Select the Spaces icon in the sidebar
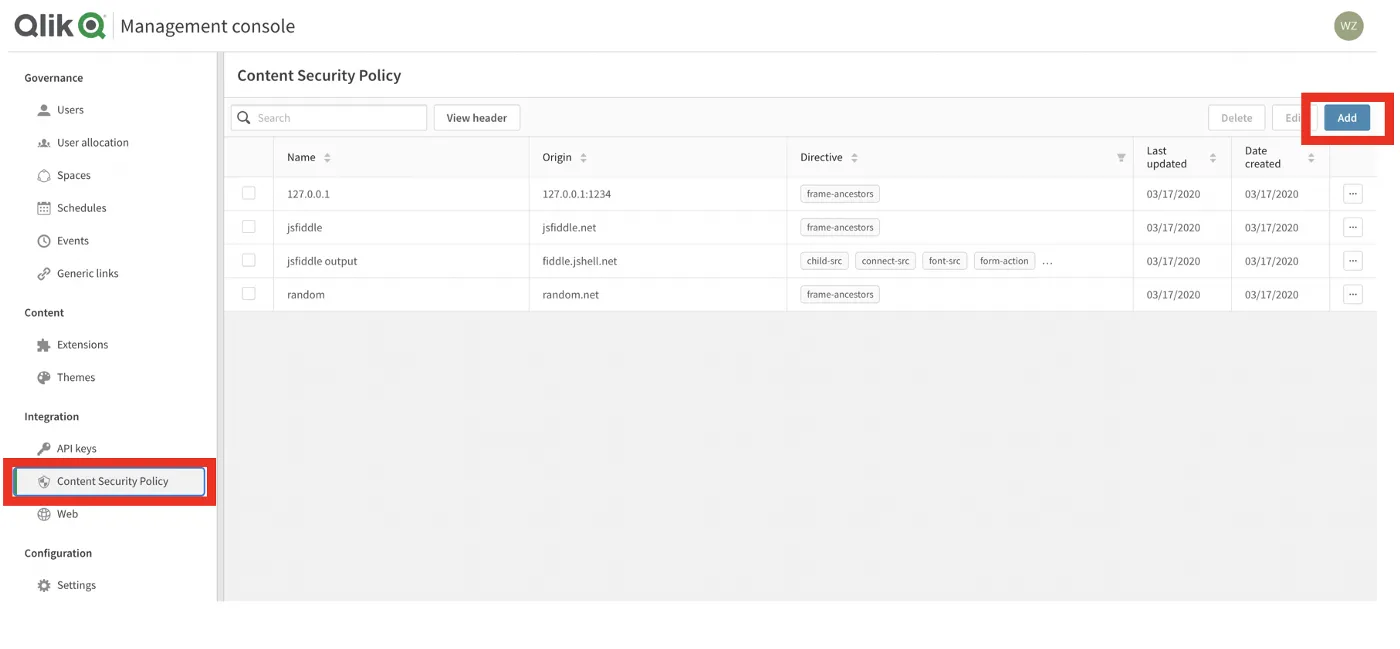The height and width of the screenshot is (649, 1400). tap(43, 175)
